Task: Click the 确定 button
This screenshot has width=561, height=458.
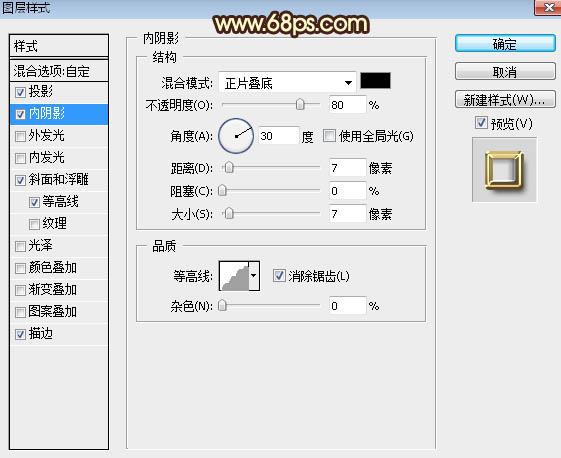Action: [x=505, y=44]
